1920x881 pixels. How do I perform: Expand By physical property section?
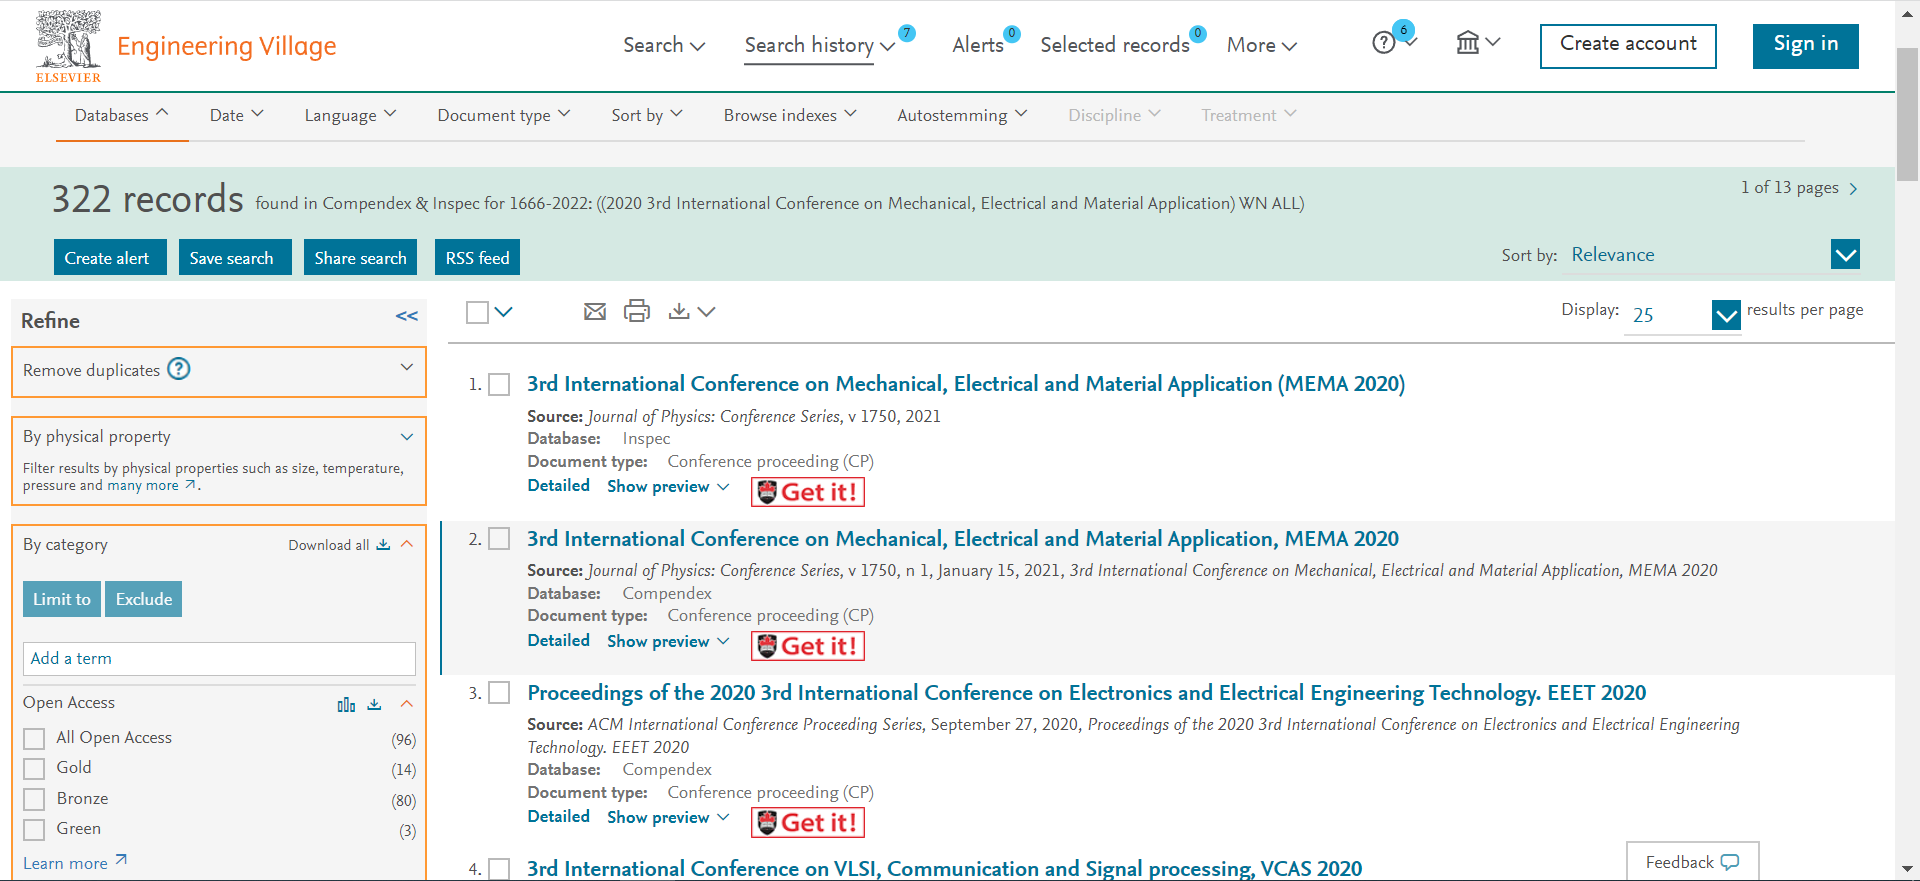(x=407, y=437)
